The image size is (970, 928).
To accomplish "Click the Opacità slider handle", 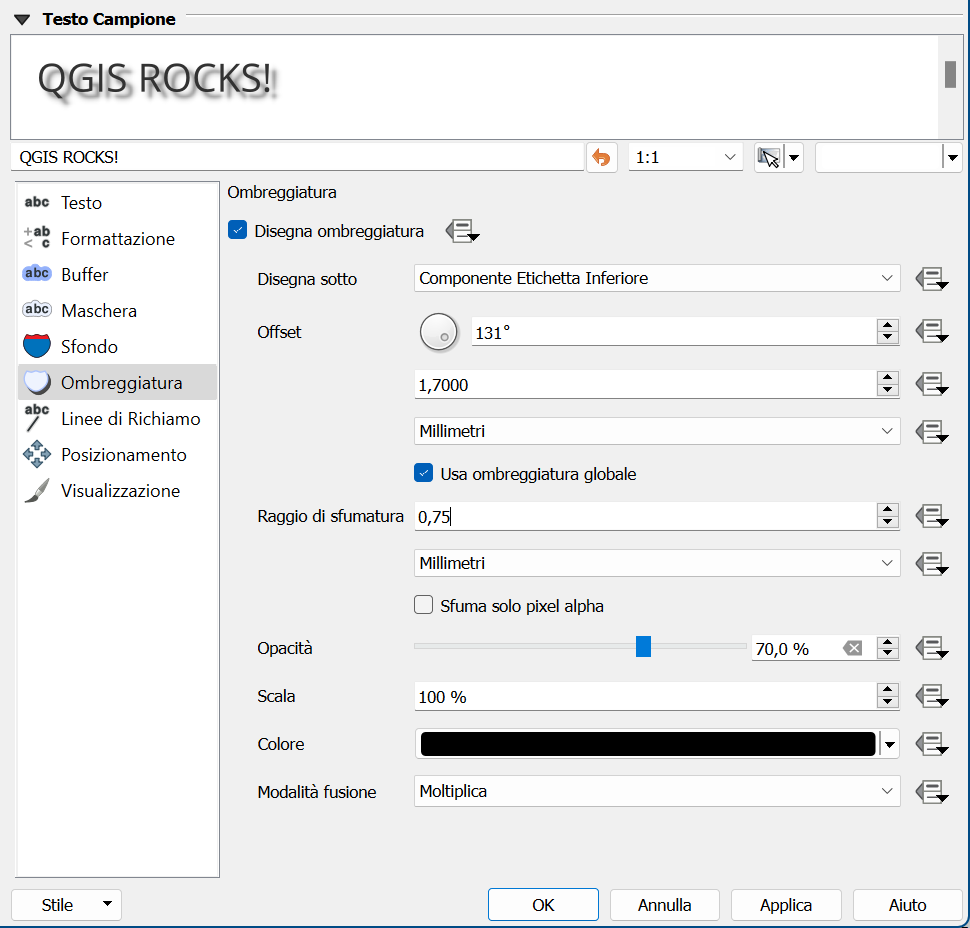I will point(643,646).
